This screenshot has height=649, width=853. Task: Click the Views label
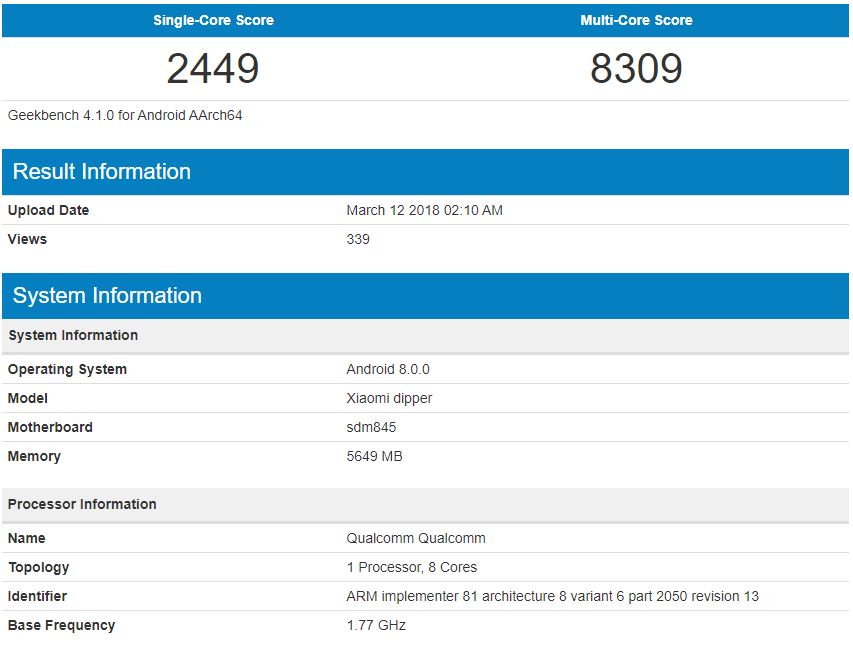27,239
